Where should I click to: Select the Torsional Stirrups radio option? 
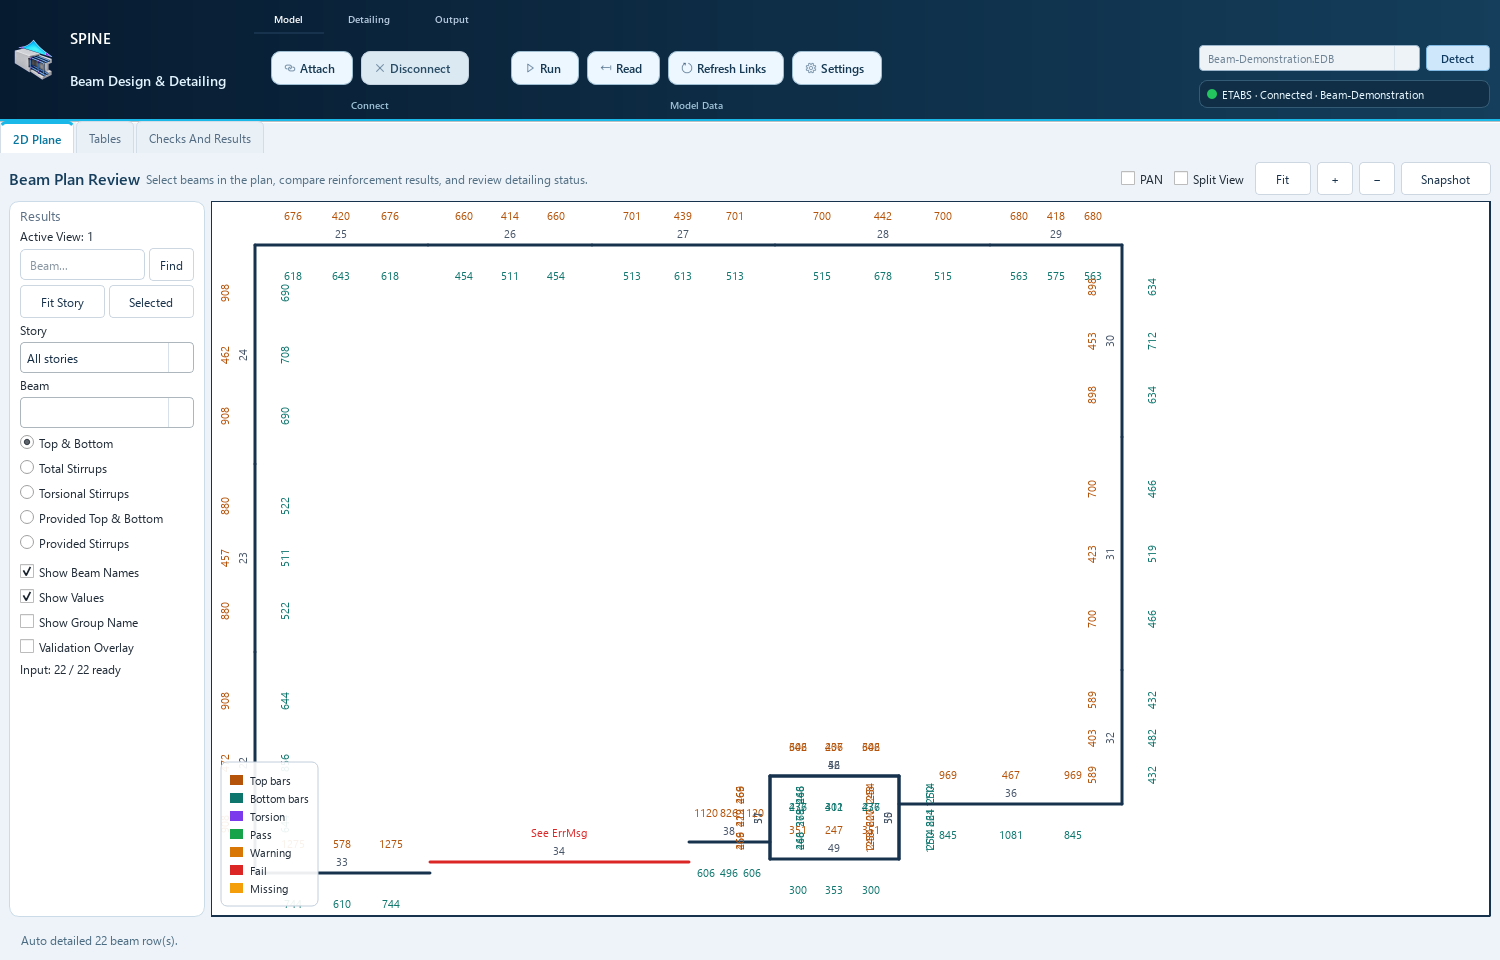point(27,492)
